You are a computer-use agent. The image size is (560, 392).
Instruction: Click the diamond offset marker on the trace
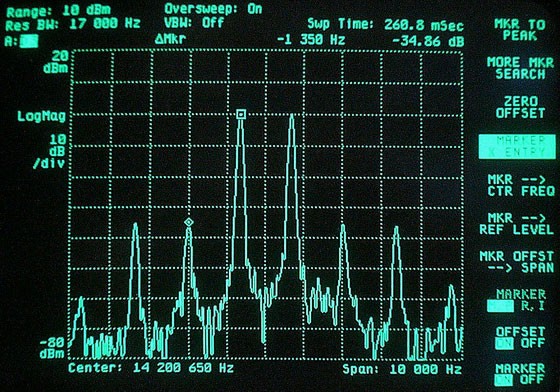(189, 222)
